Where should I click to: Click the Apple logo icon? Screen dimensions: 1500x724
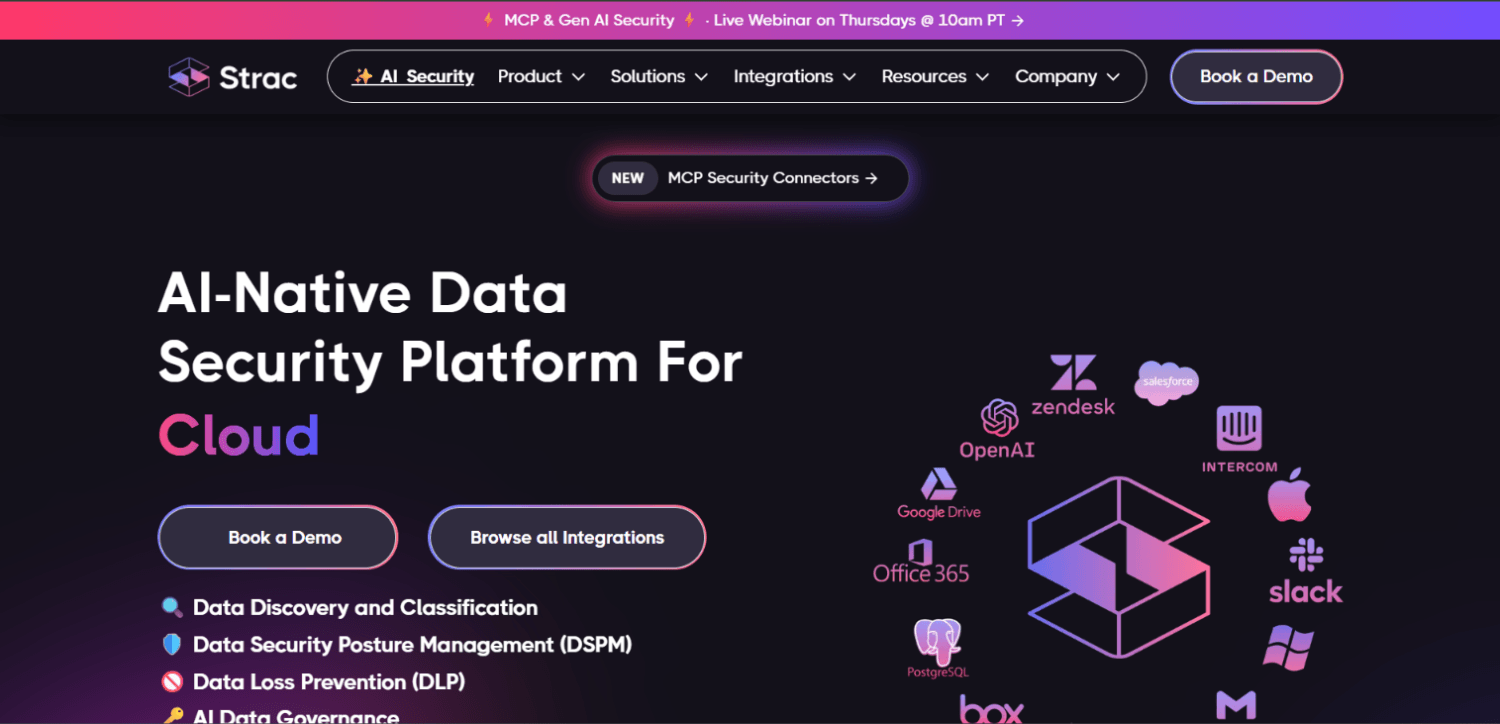pyautogui.click(x=1289, y=494)
